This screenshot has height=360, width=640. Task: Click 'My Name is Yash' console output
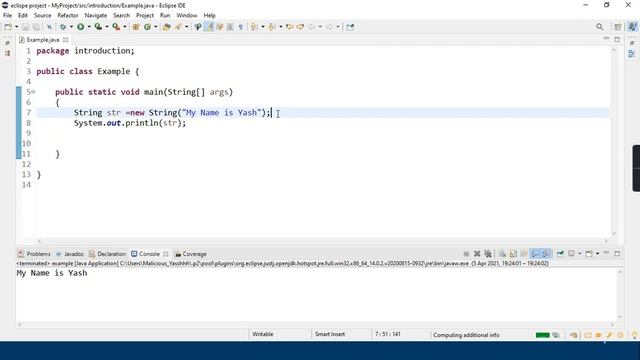[52, 273]
